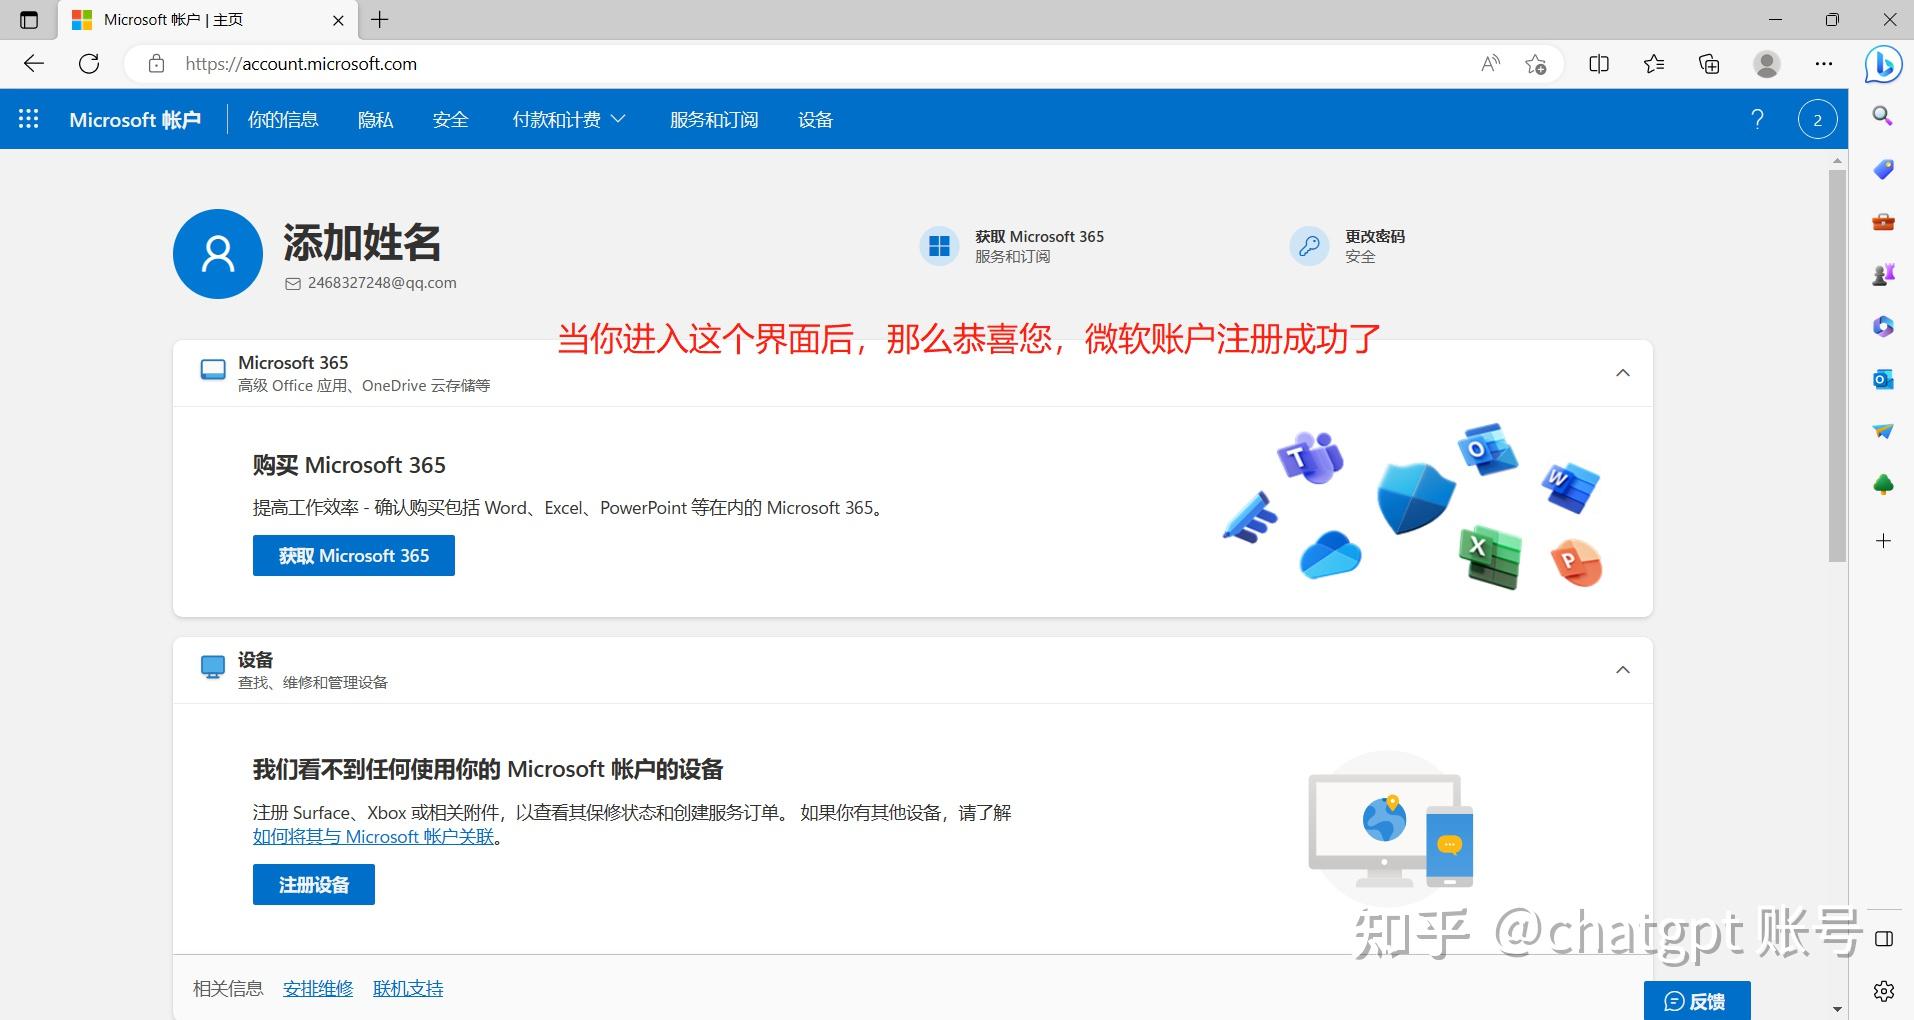Open split screen icon

(x=1599, y=64)
